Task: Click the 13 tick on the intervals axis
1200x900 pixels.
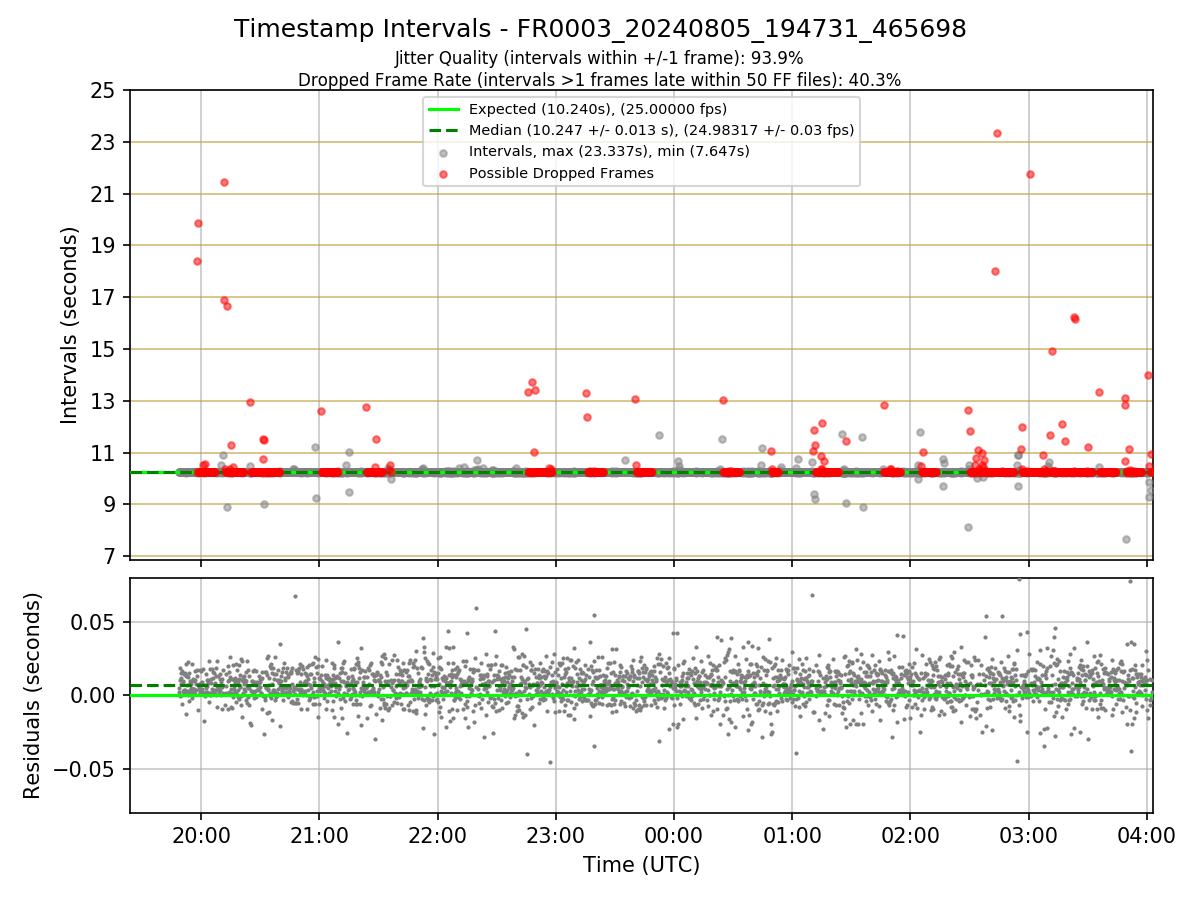Action: point(102,402)
